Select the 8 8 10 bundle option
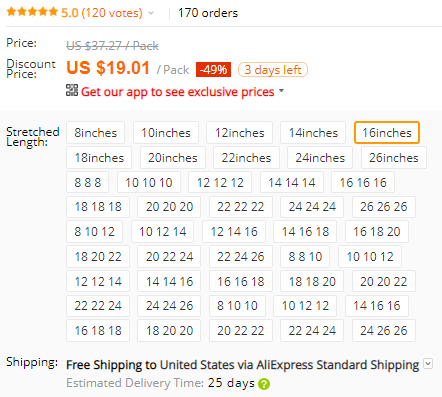The image size is (442, 397). point(305,256)
